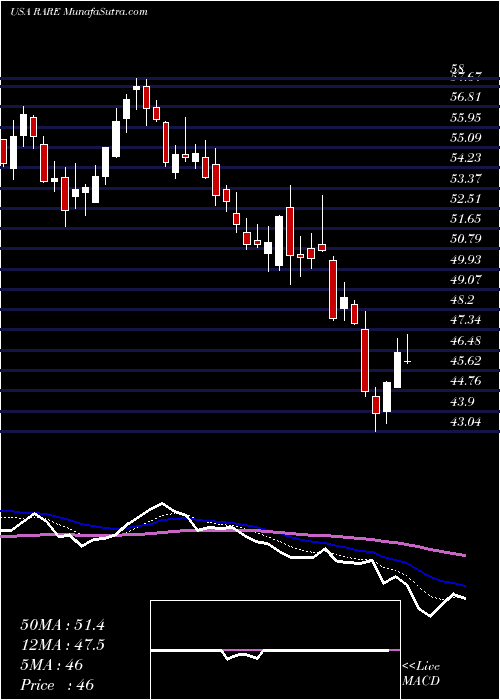Viewport: 500px width, 700px height.
Task: Click the 'Price : 46' reading
Action: [x=57, y=684]
